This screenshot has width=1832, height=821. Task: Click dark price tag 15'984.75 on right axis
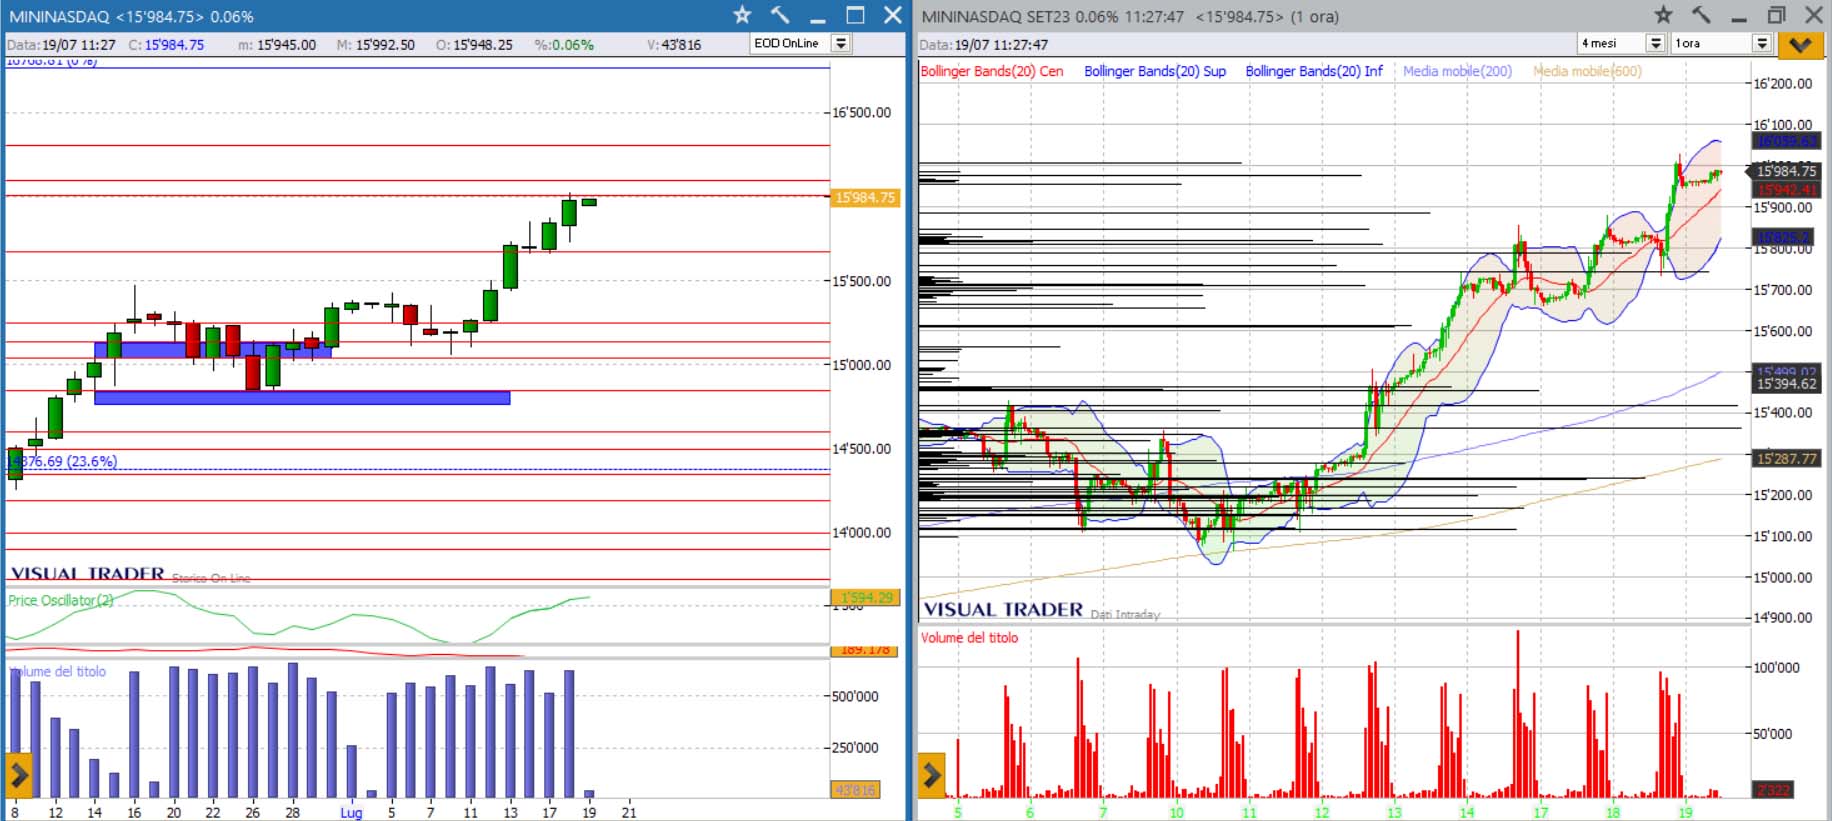point(1786,171)
